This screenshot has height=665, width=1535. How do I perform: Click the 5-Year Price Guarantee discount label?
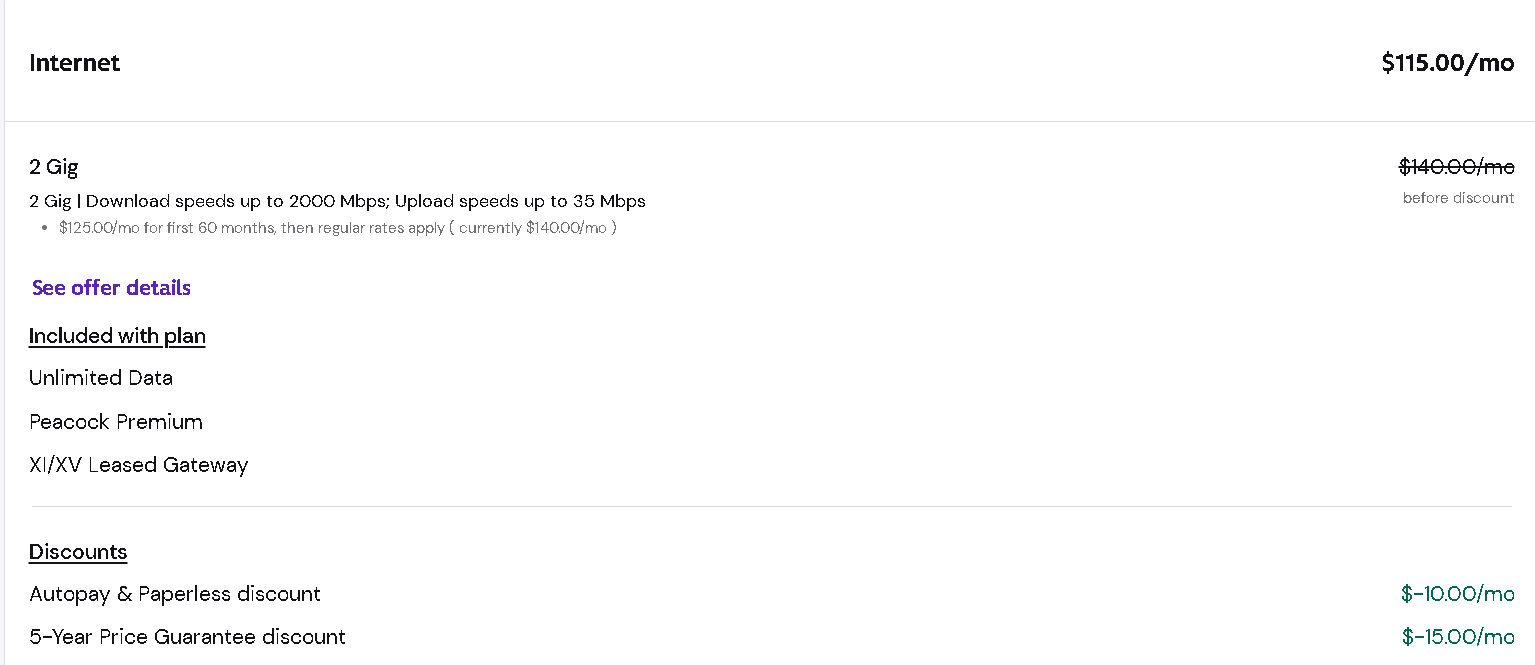[x=187, y=637]
